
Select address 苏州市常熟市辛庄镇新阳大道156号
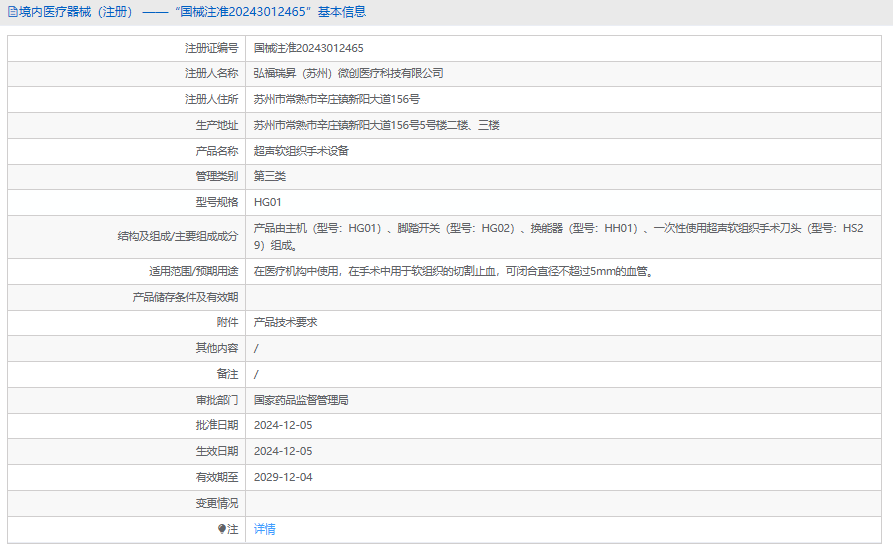337,99
